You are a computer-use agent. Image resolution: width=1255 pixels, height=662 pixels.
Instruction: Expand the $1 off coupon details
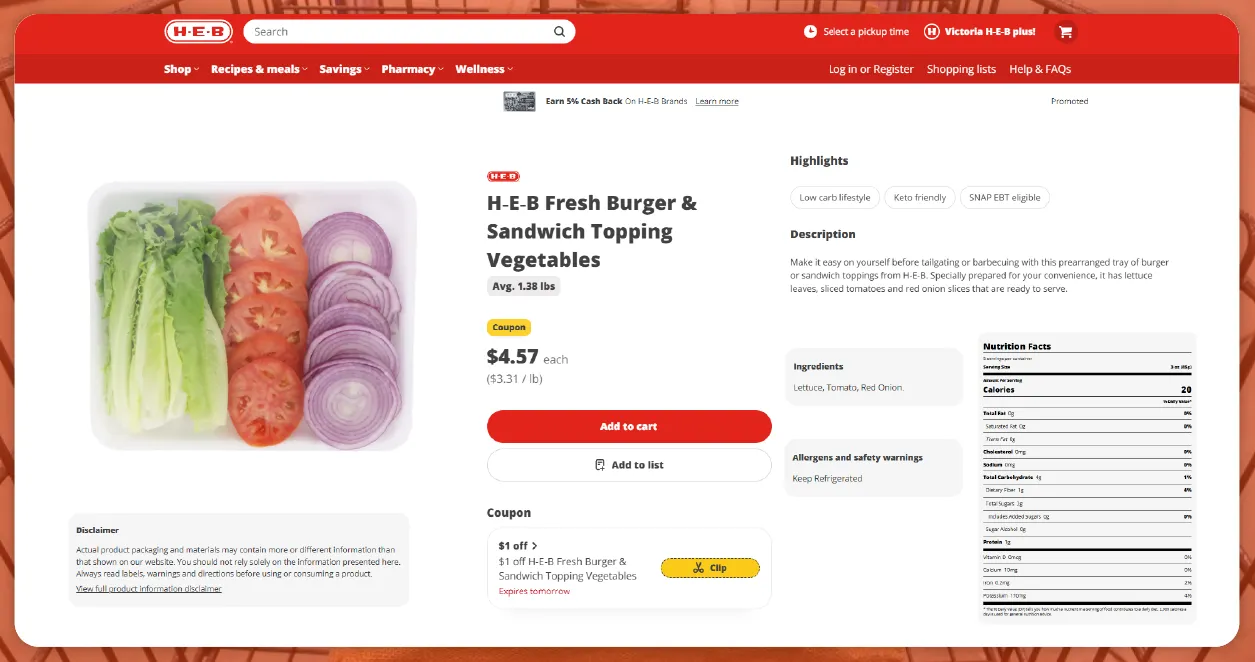click(518, 546)
